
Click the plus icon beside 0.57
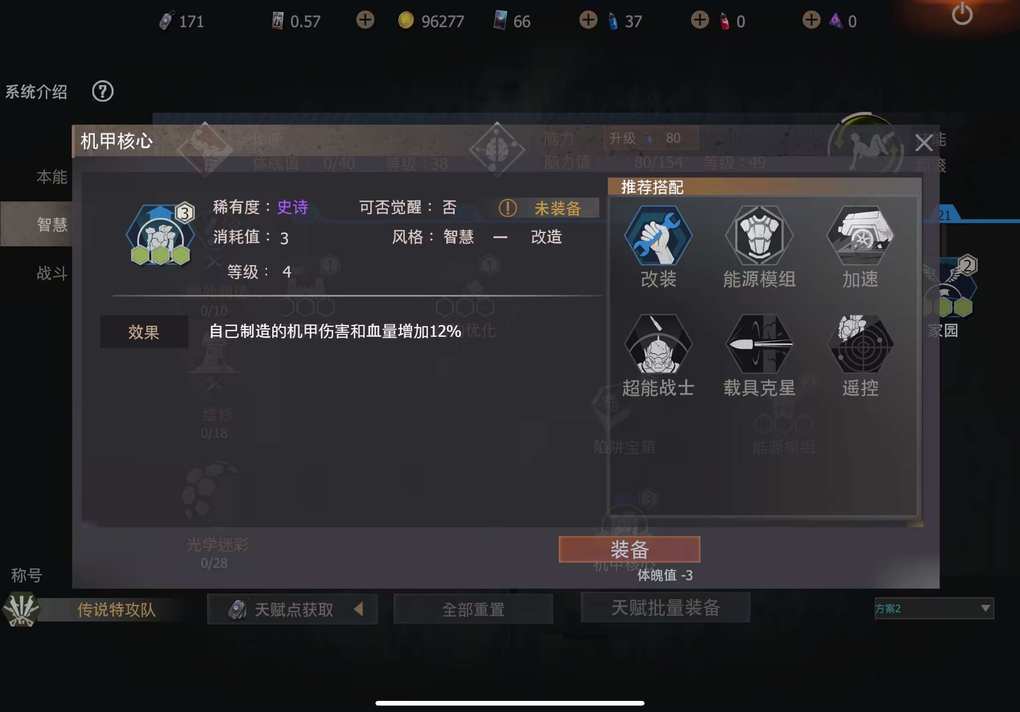pyautogui.click(x=365, y=20)
